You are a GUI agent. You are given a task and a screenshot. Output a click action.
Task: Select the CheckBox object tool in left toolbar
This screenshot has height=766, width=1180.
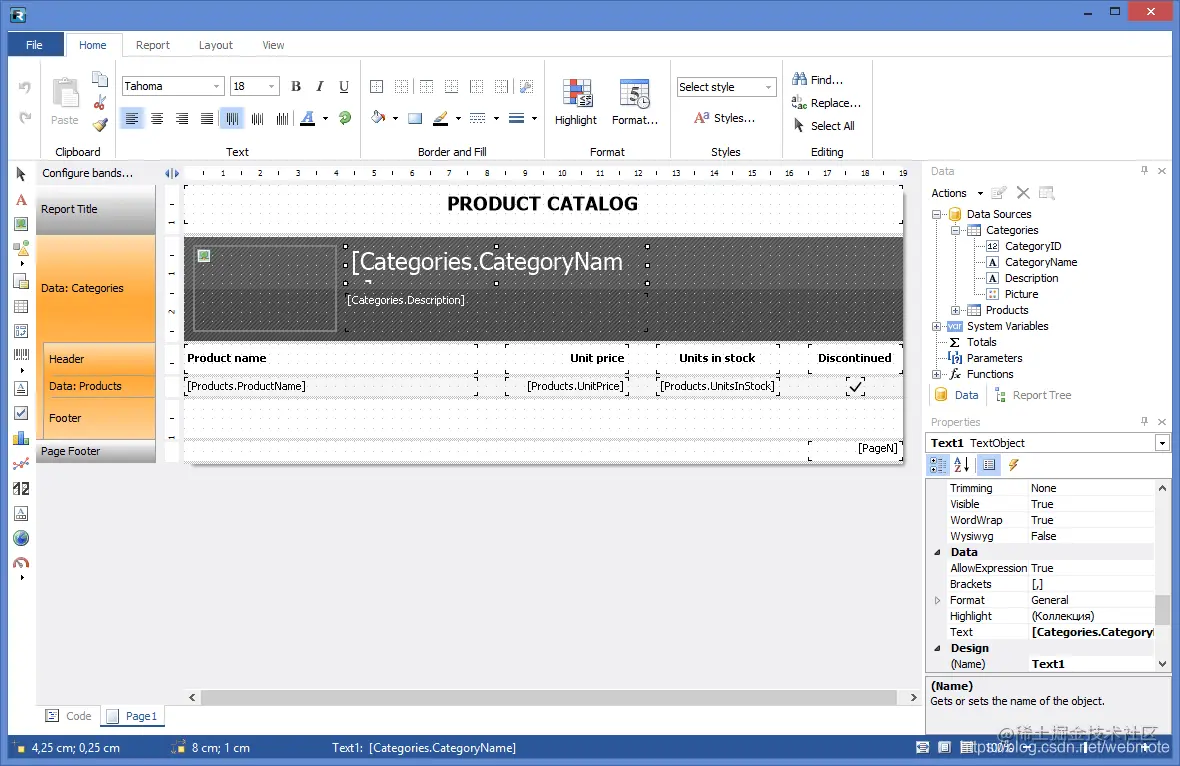[x=21, y=413]
